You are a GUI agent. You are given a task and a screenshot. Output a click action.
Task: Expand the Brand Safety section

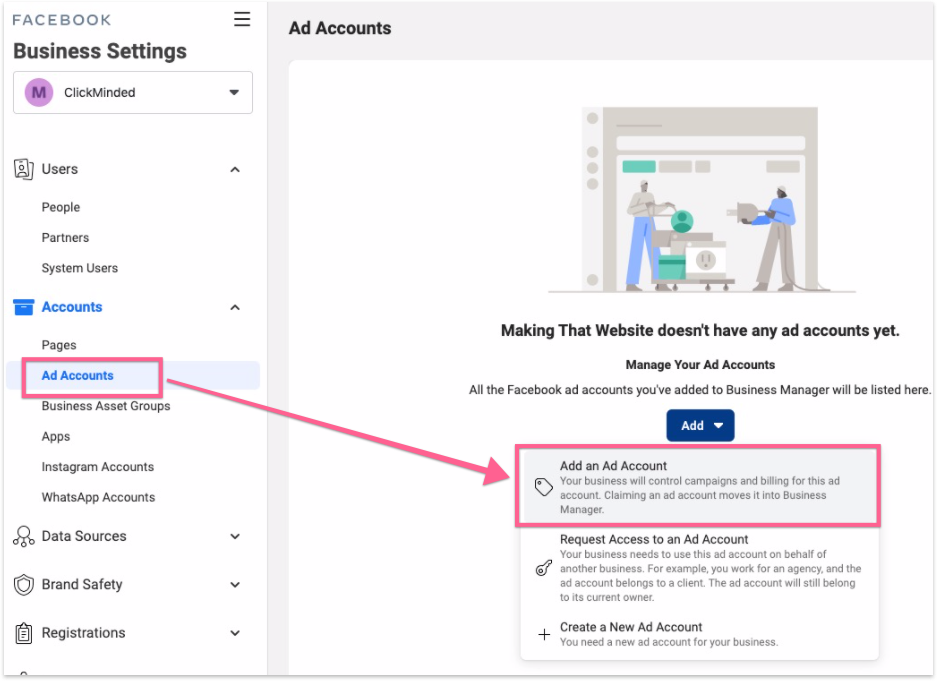pyautogui.click(x=235, y=584)
